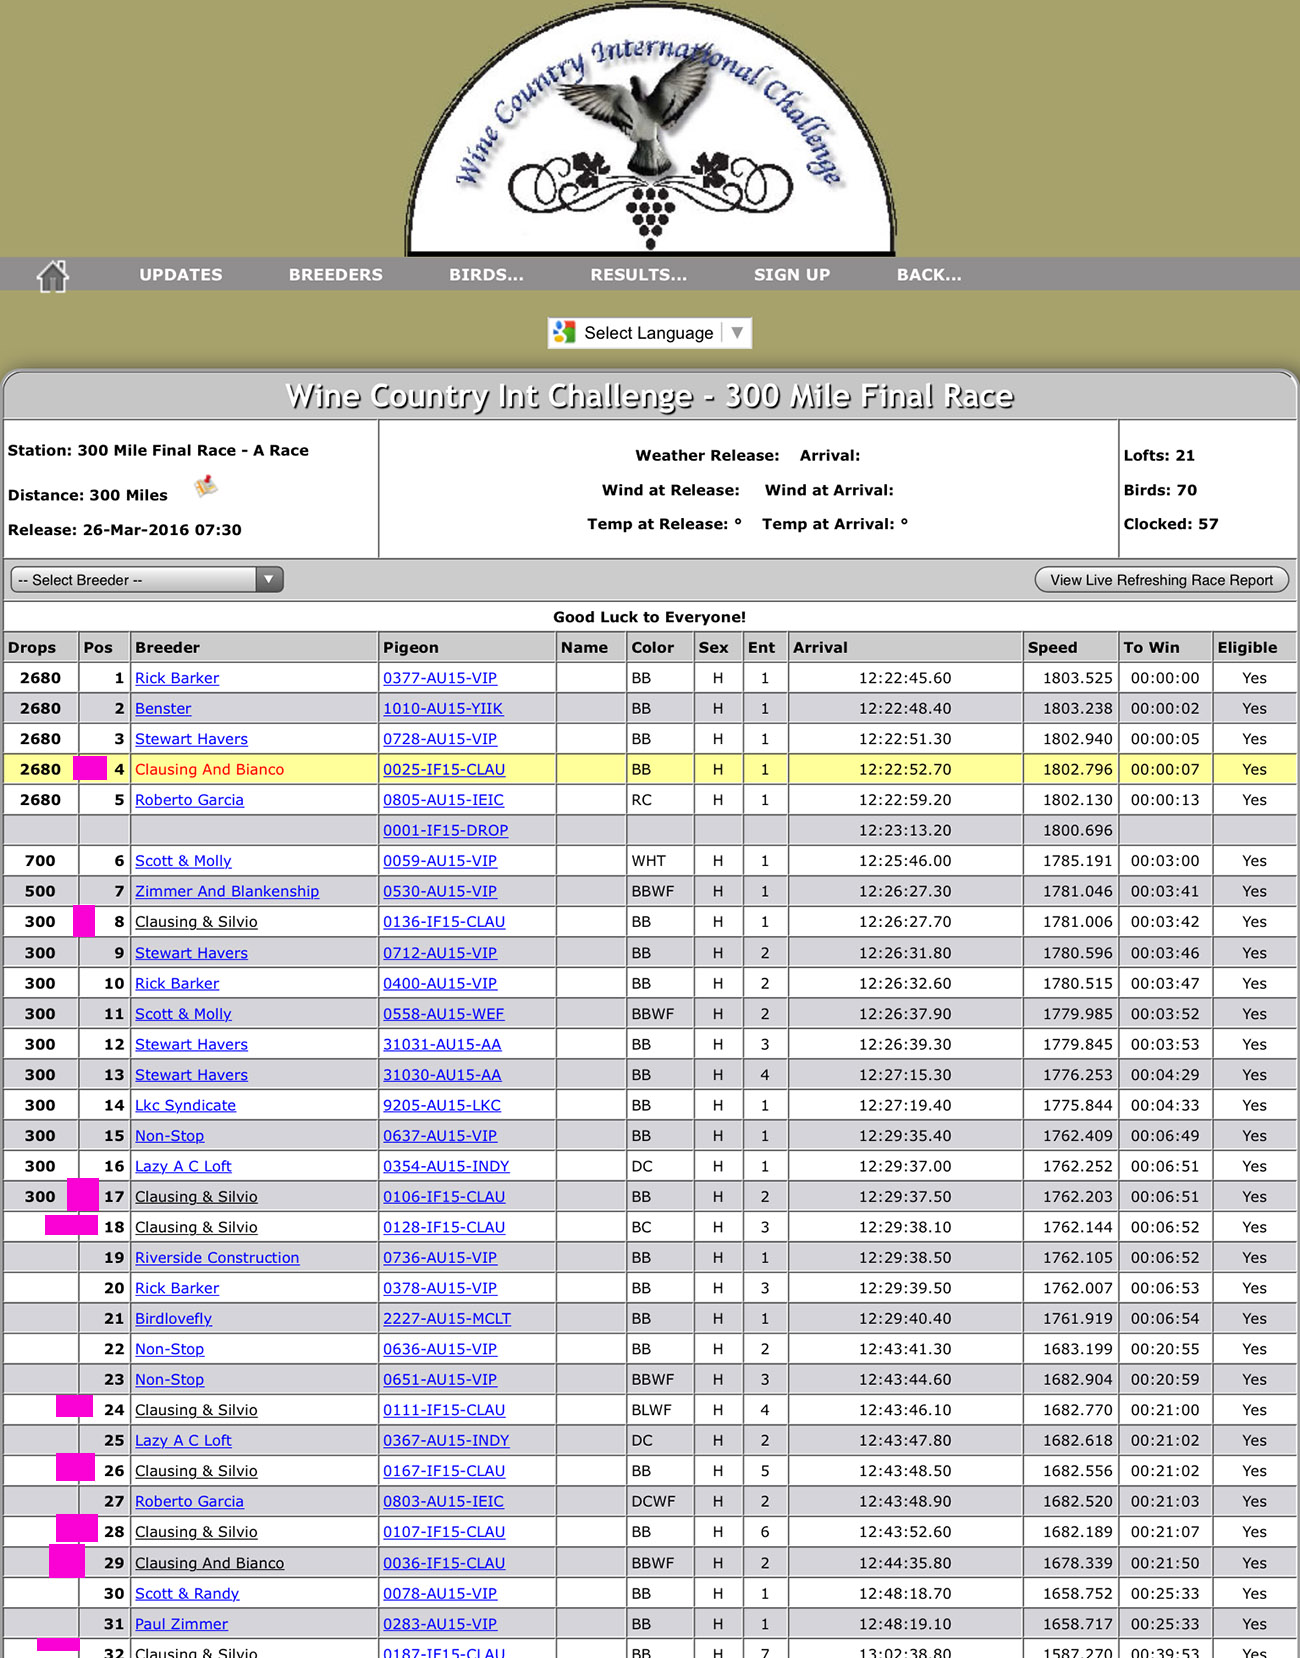Open Roberto Garcia at position 5
Viewport: 1300px width, 1658px height.
click(x=189, y=800)
